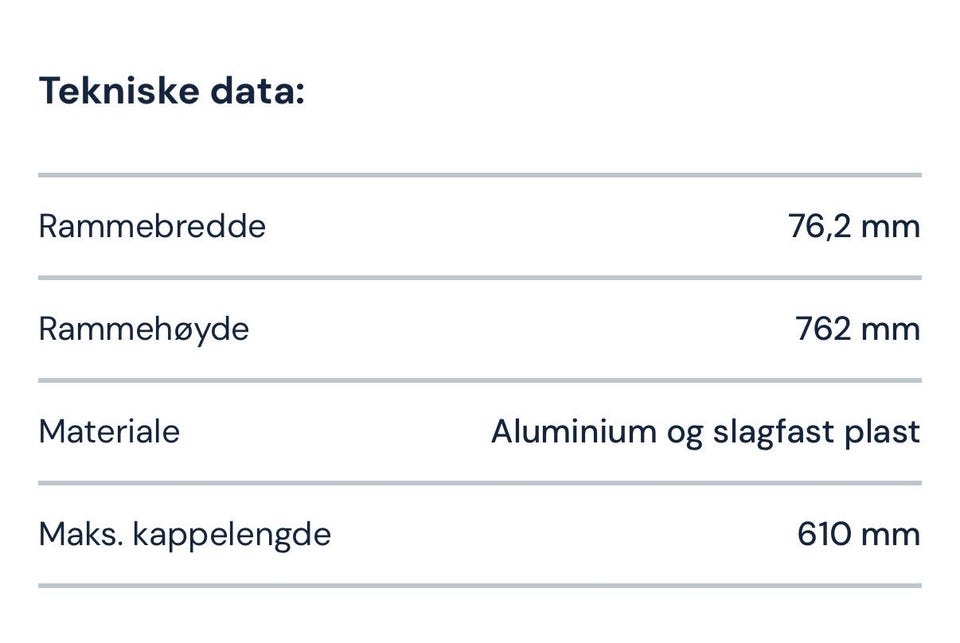Click the bottom divider below Maks. kappelengde

click(480, 585)
